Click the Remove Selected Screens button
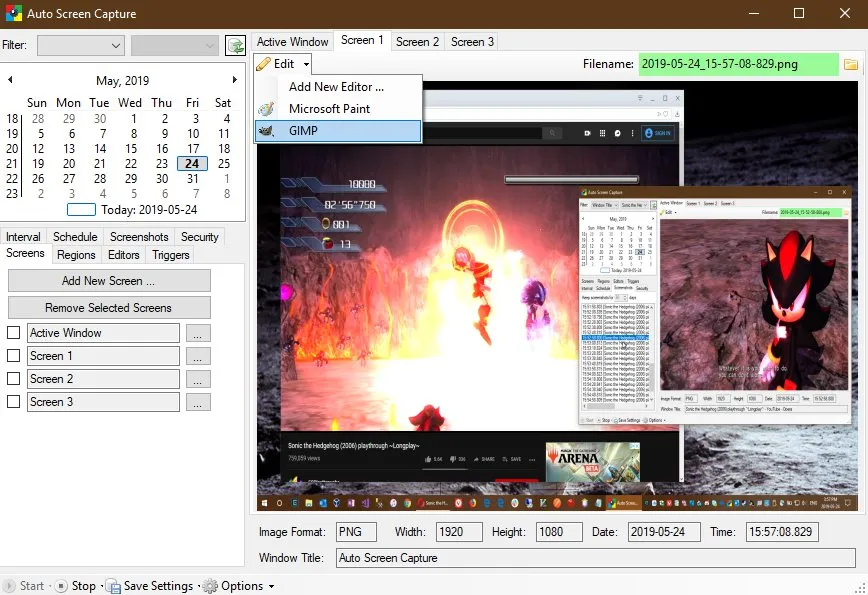868x595 pixels. (x=109, y=308)
